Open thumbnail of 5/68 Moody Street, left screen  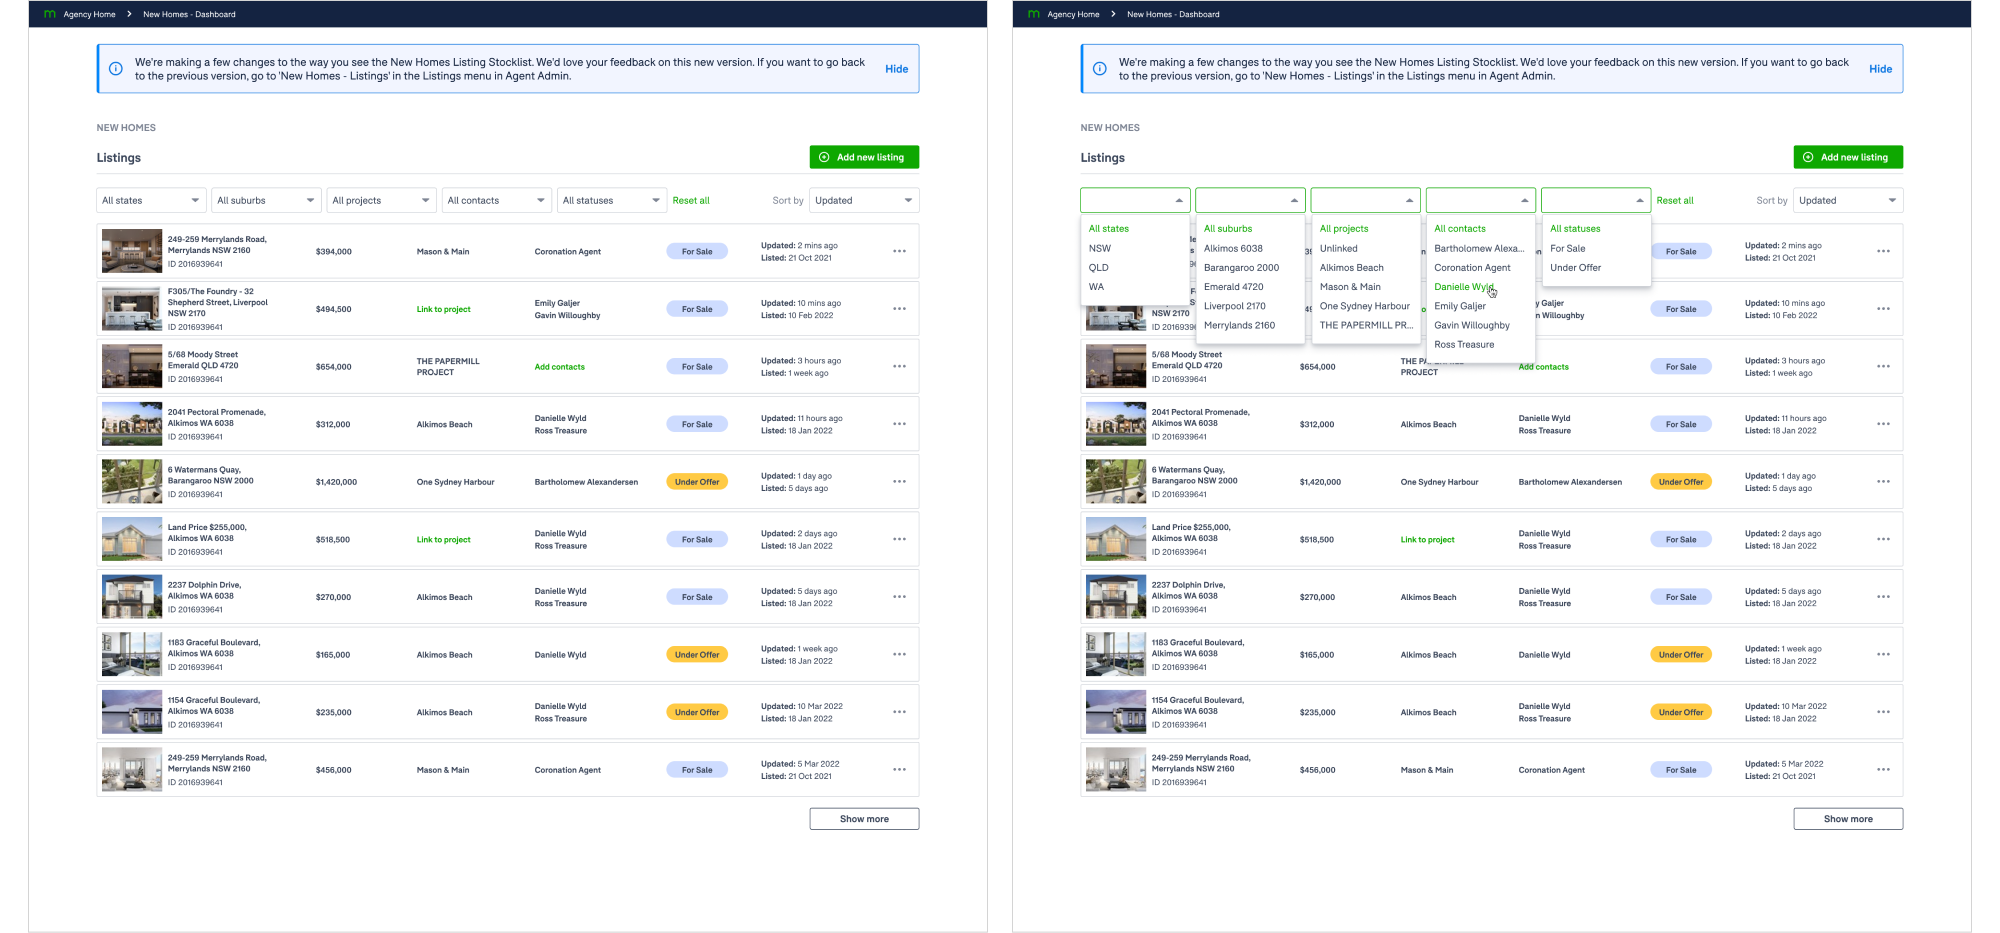coord(132,367)
